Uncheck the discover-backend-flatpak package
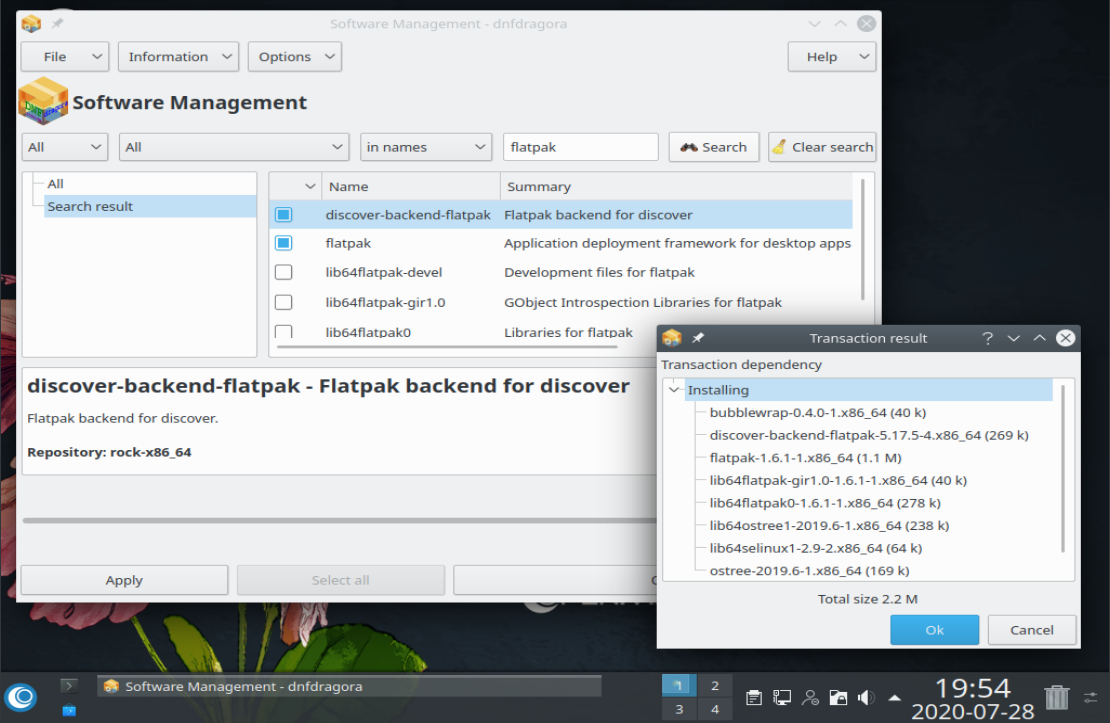 [x=283, y=213]
